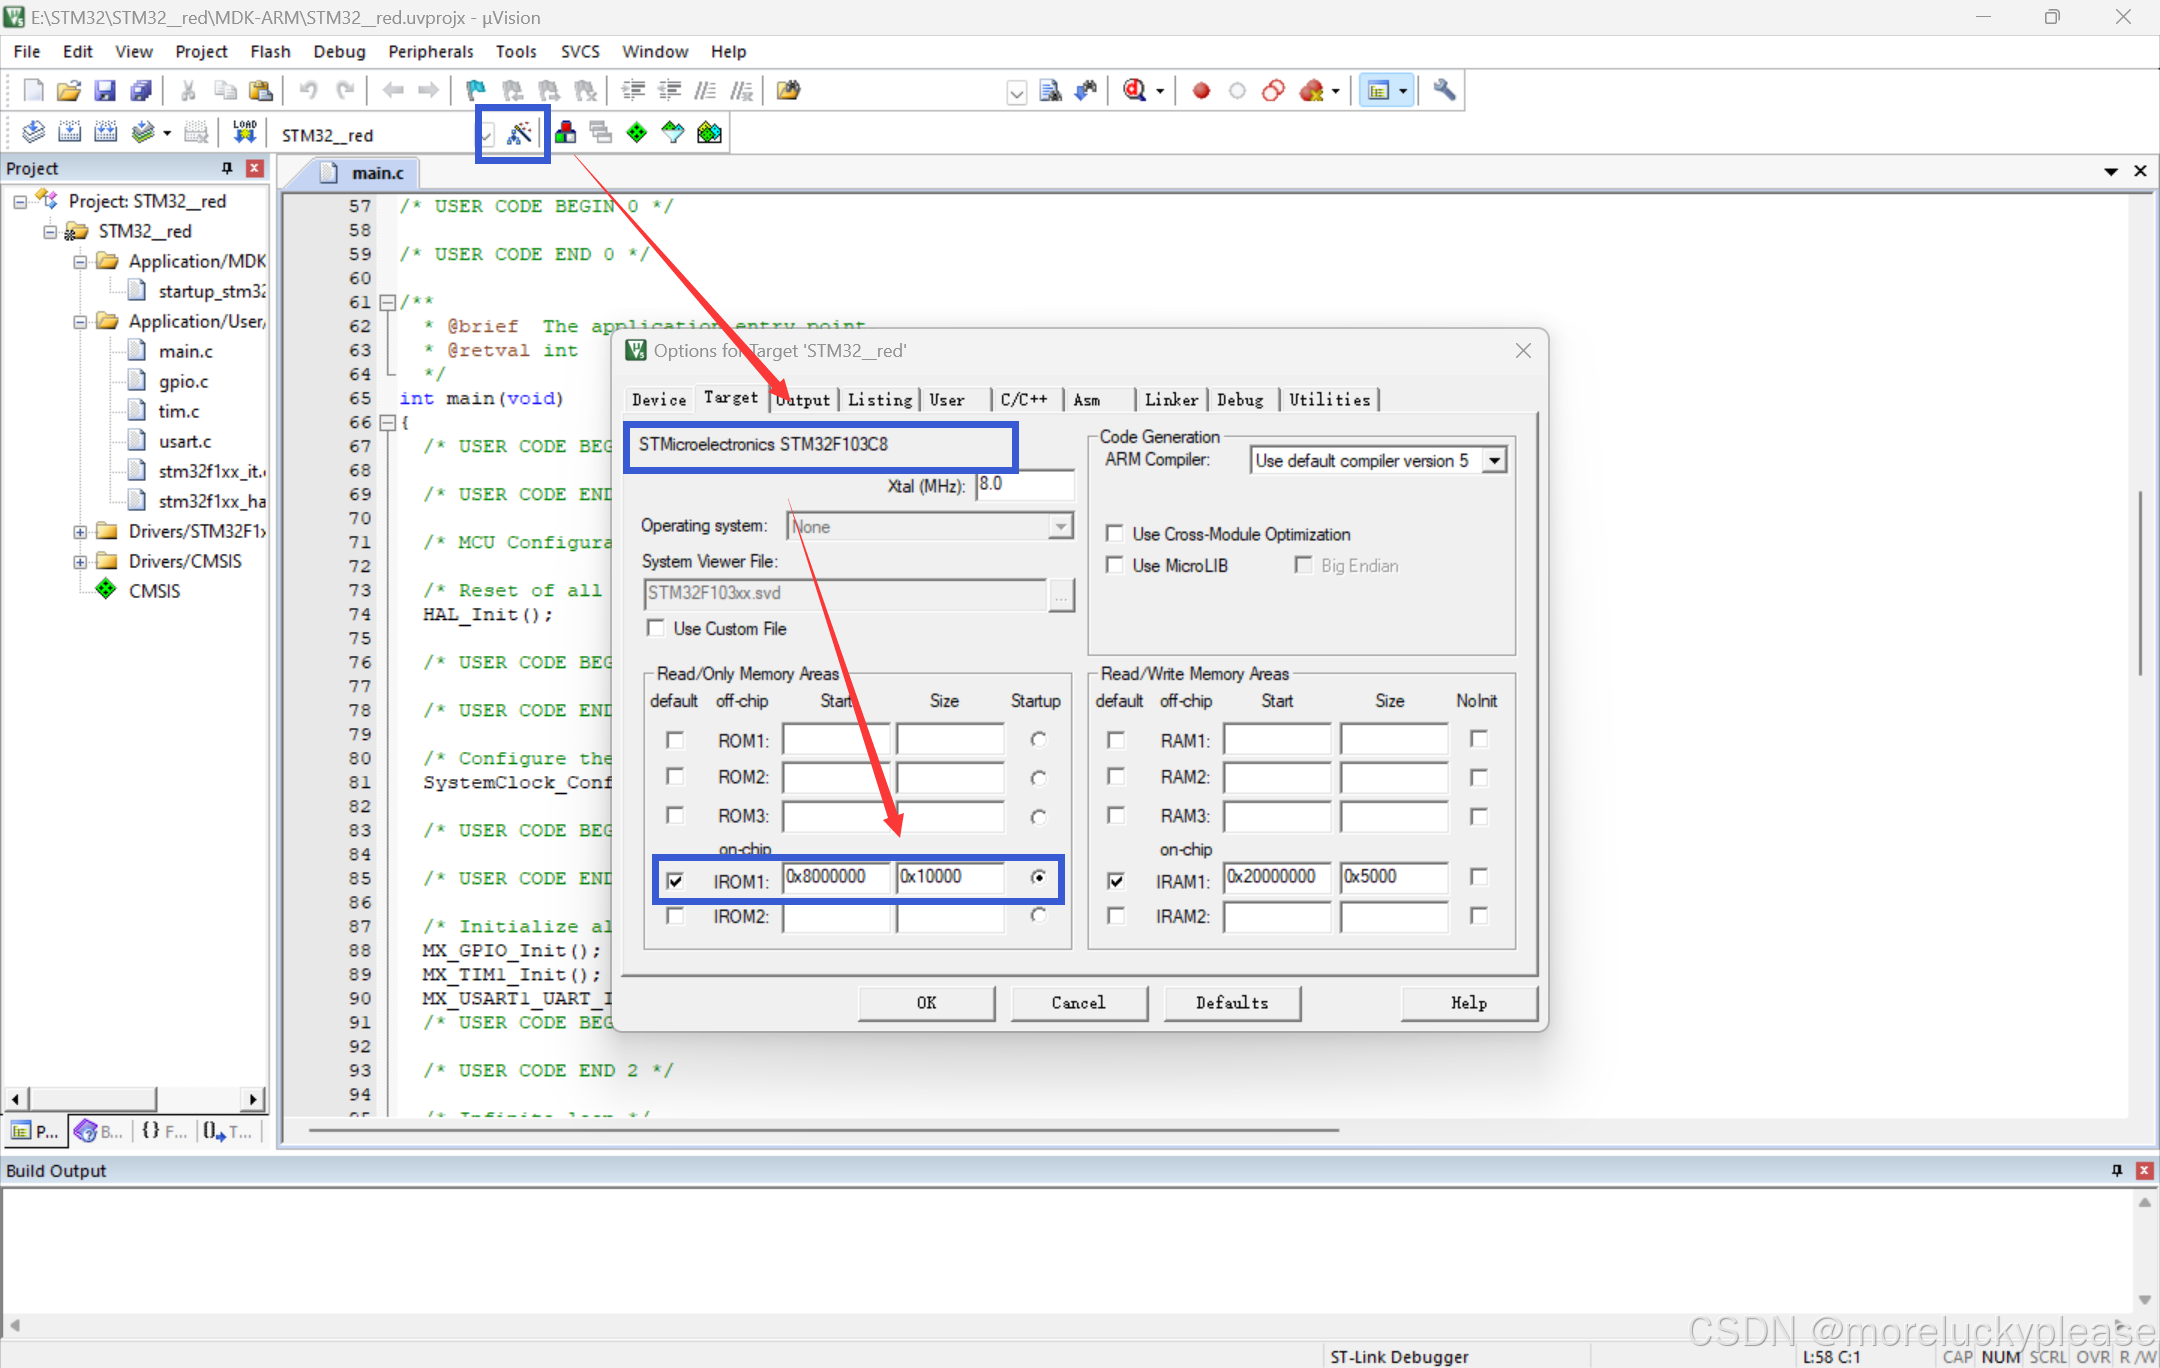Collapse the Application/User group
The width and height of the screenshot is (2160, 1368).
click(79, 322)
